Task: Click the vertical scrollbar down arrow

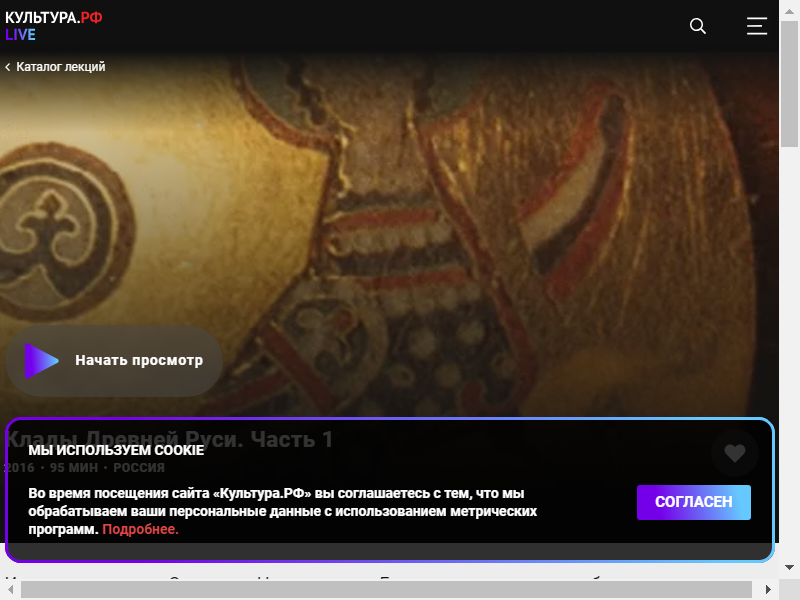Action: (789, 567)
